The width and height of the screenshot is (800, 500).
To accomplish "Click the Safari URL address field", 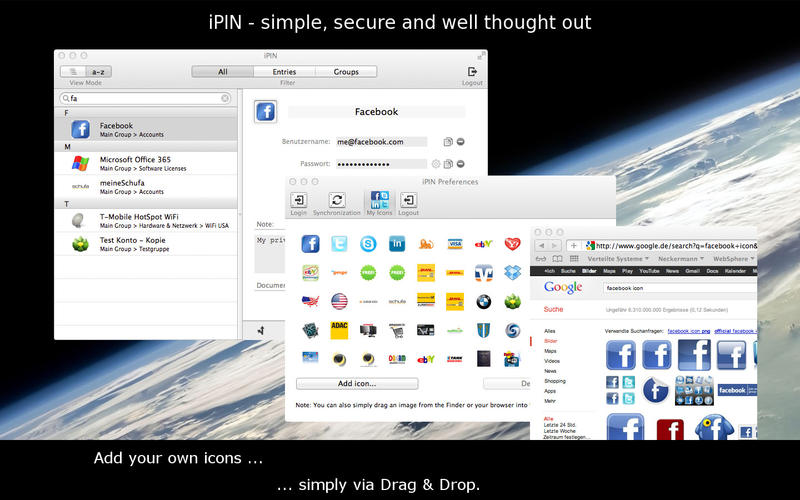I will tap(671, 245).
